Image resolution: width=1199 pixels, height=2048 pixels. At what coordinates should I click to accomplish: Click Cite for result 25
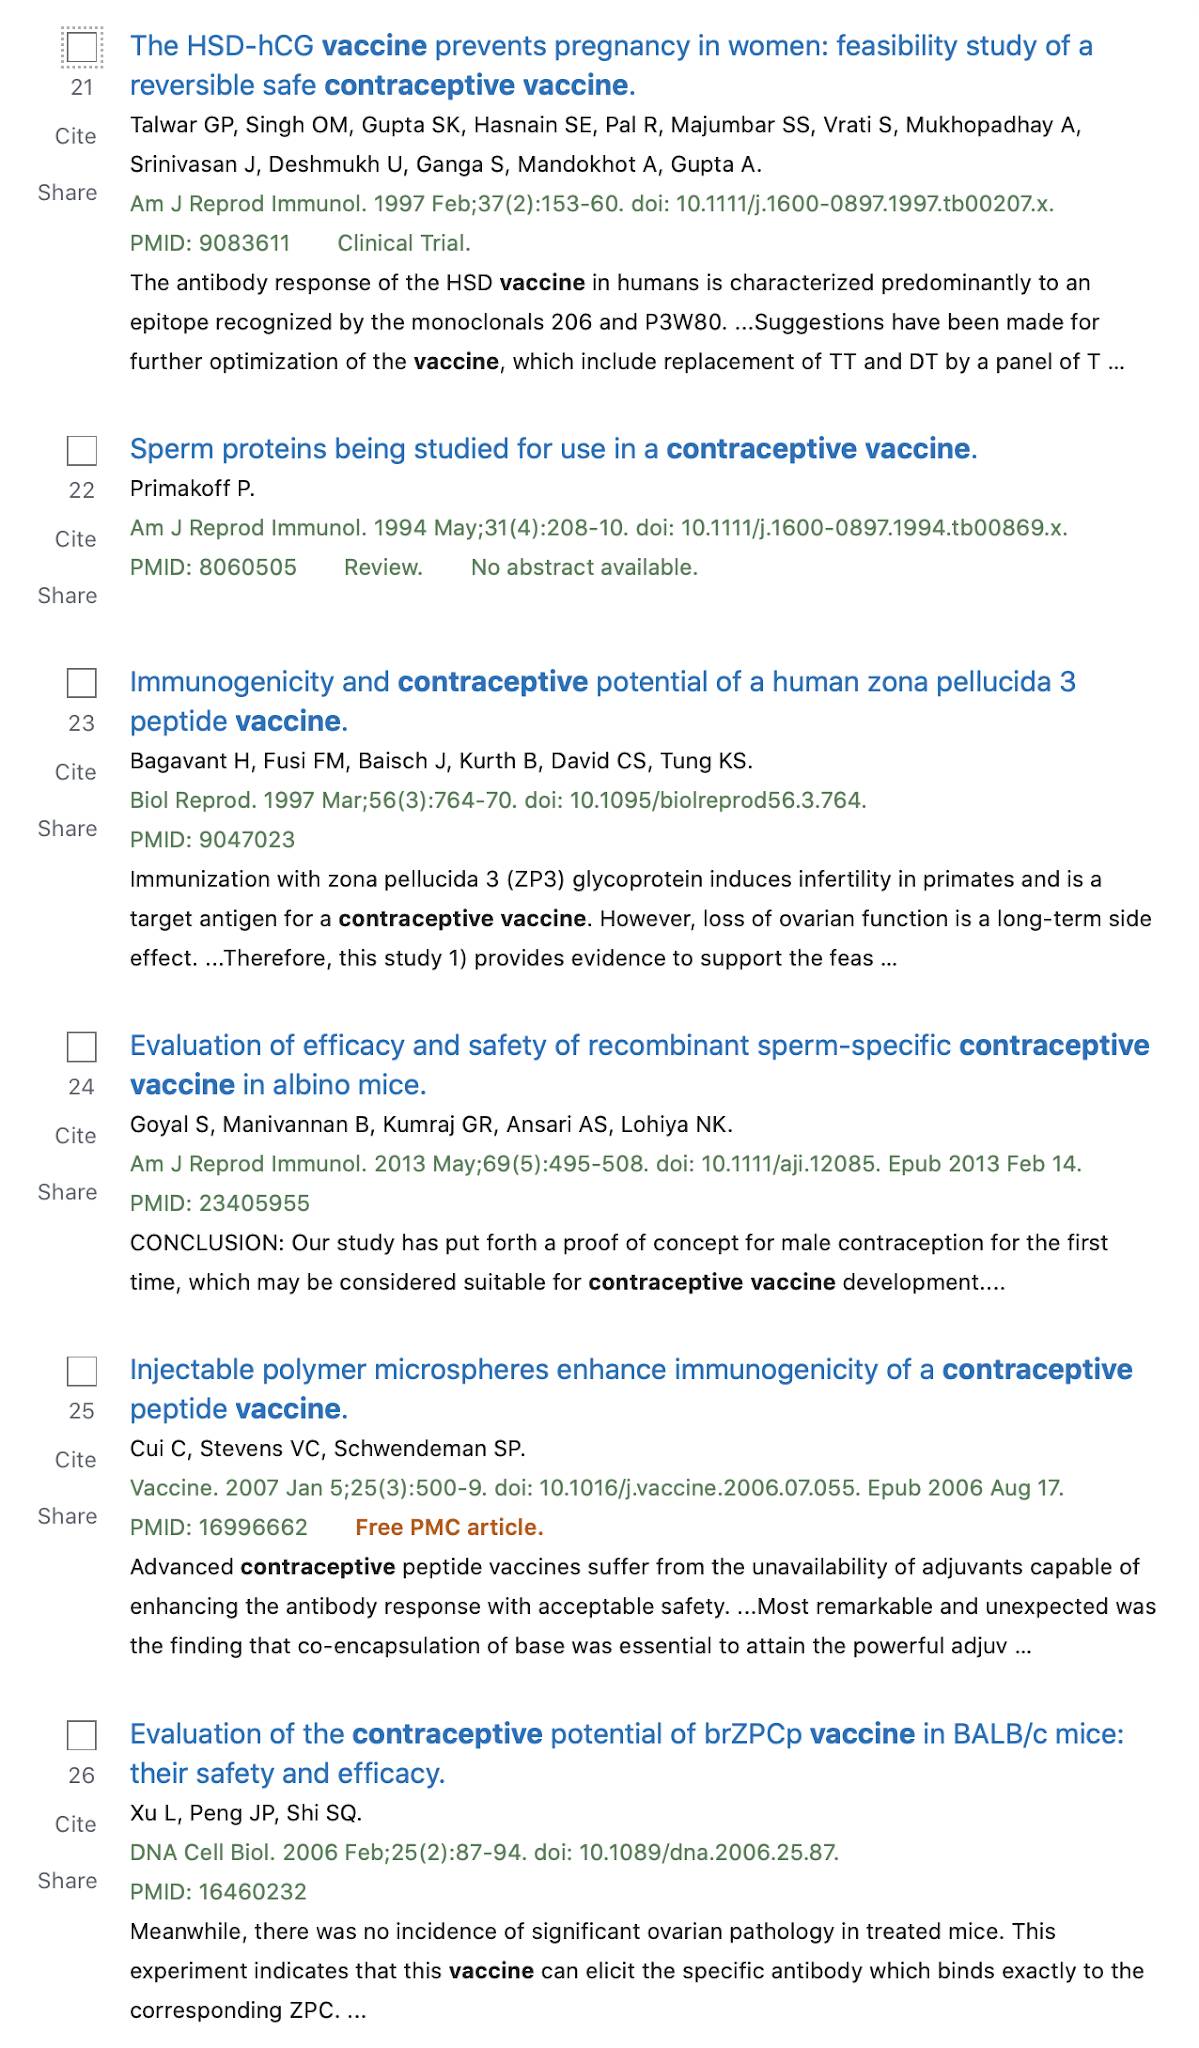pos(76,1460)
